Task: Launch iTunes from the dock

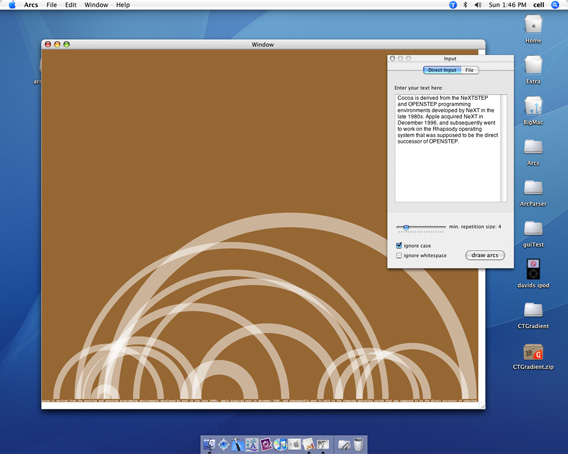Action: point(280,444)
